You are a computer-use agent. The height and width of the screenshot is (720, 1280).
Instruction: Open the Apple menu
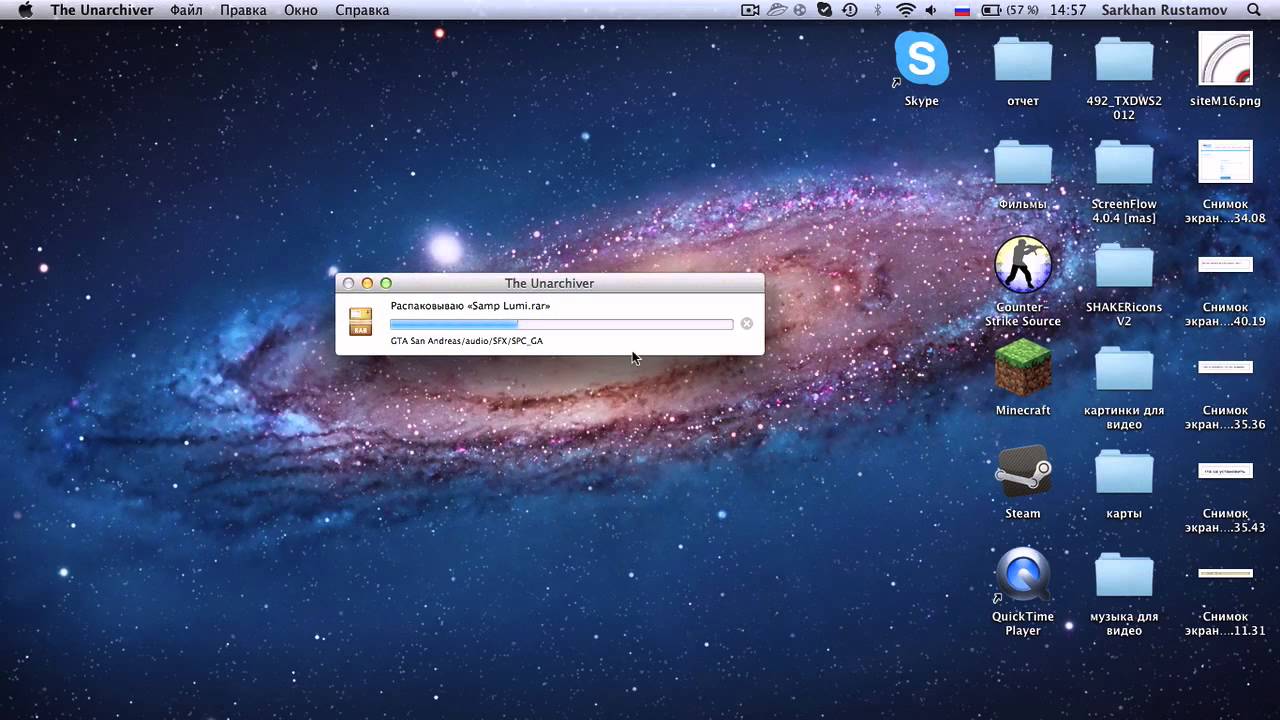pos(26,10)
